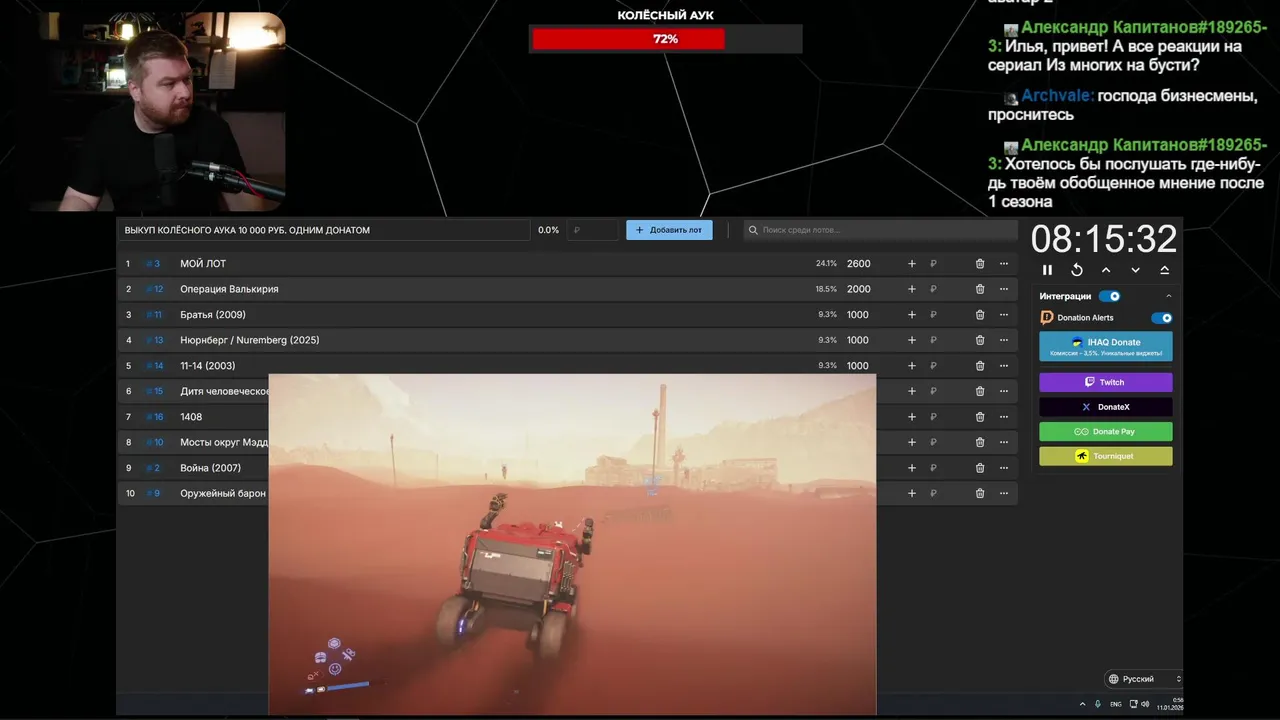Delete Братья (2009) with trash icon
The width and height of the screenshot is (1280, 720).
(x=980, y=315)
